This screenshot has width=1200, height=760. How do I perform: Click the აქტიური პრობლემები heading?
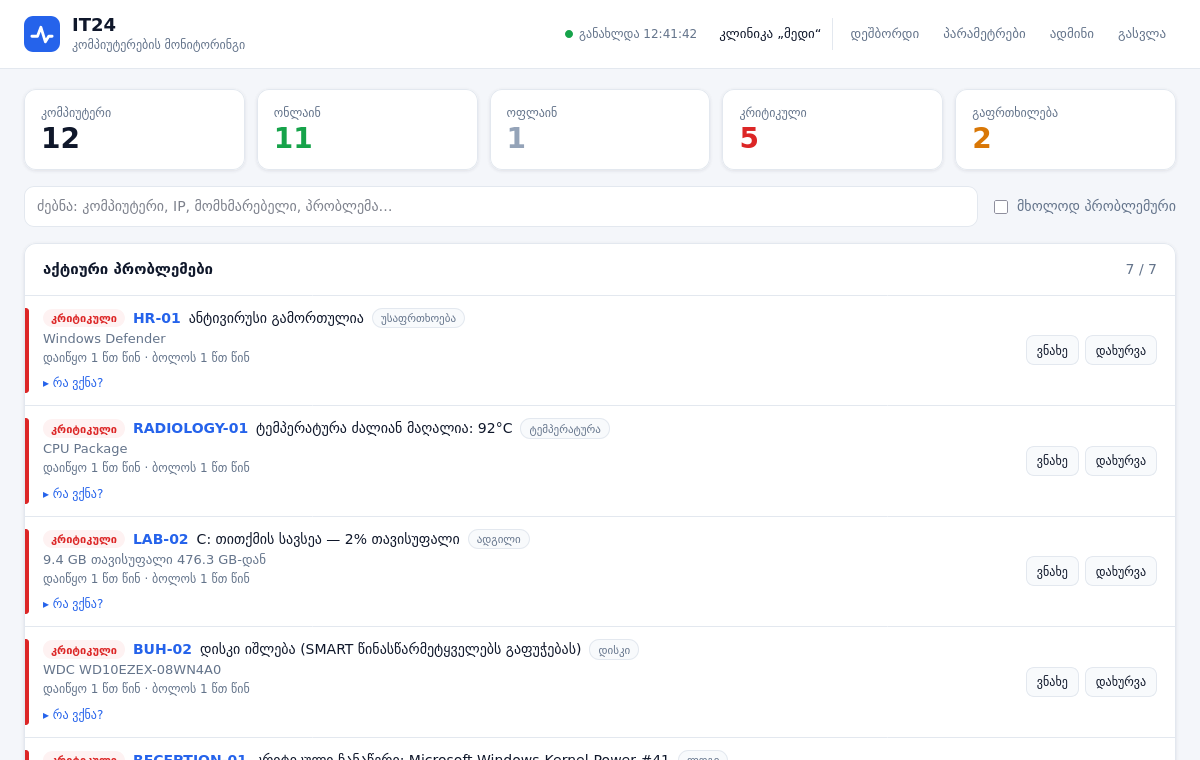[128, 269]
